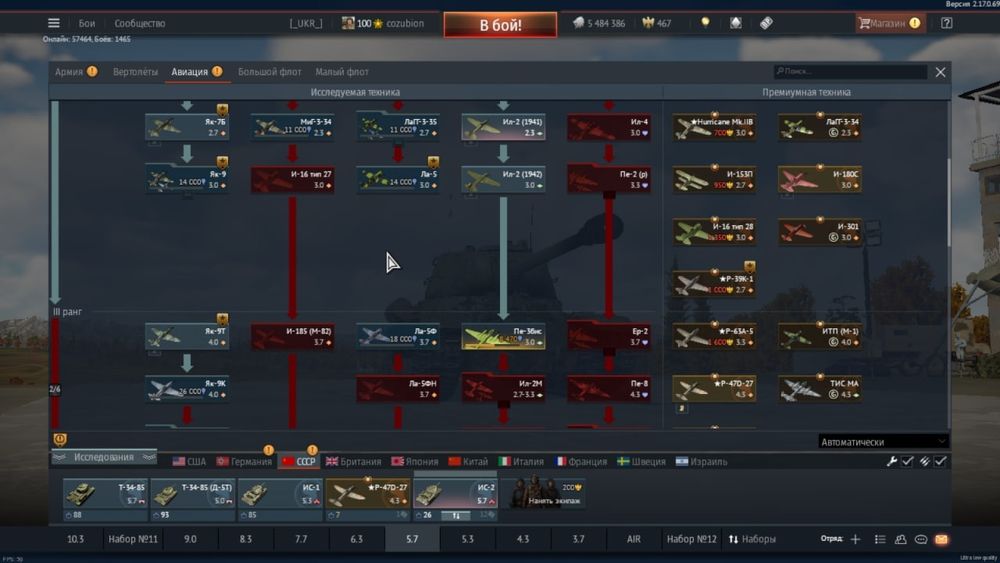Open the Сообщество menu
The height and width of the screenshot is (563, 1000).
[x=140, y=24]
